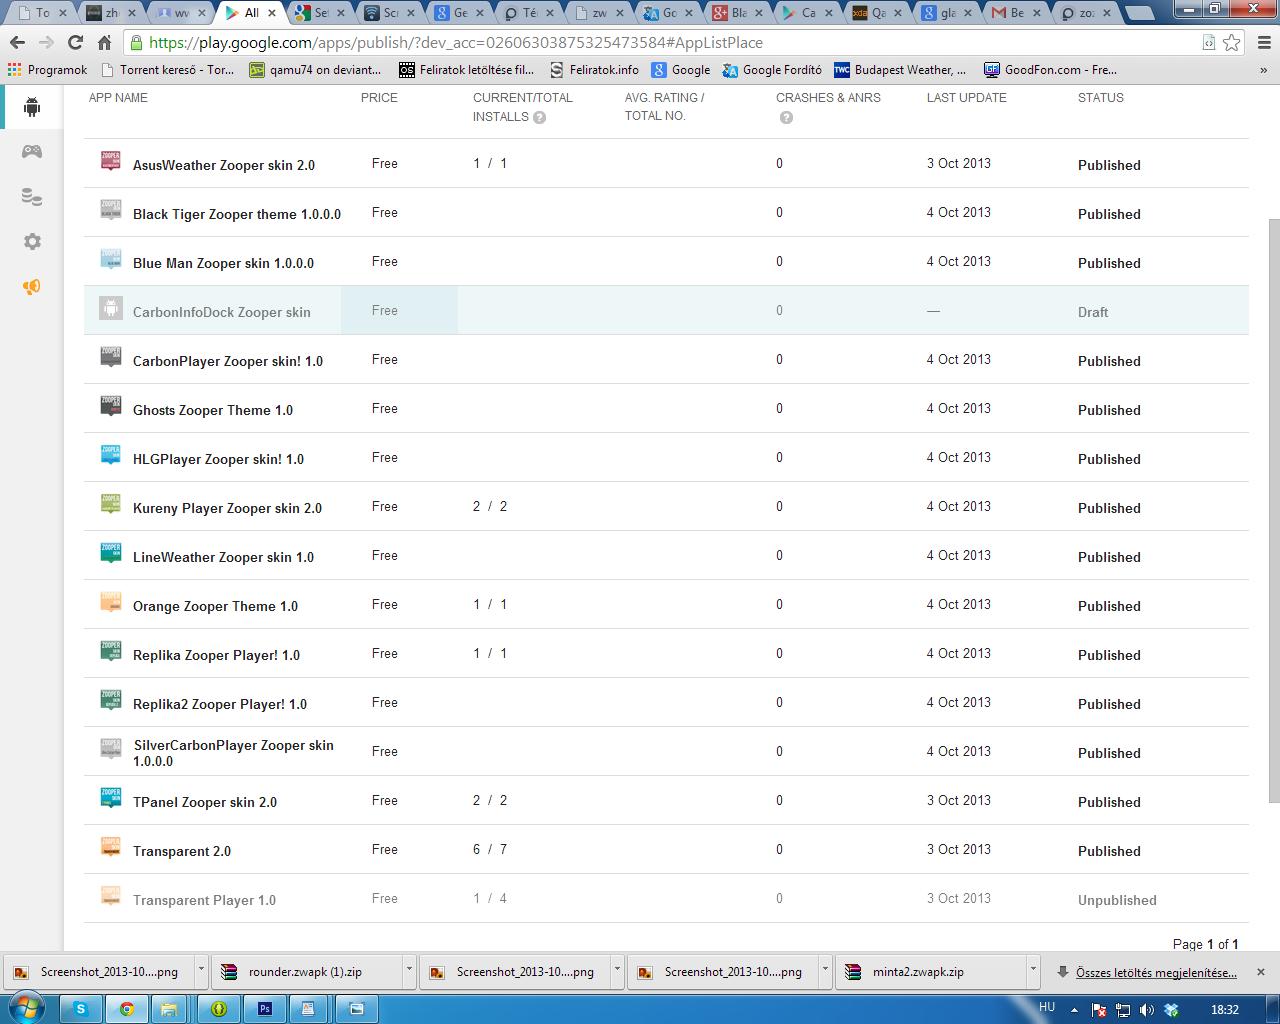Navigate back with browser back arrow
This screenshot has width=1280, height=1024.
[x=17, y=42]
